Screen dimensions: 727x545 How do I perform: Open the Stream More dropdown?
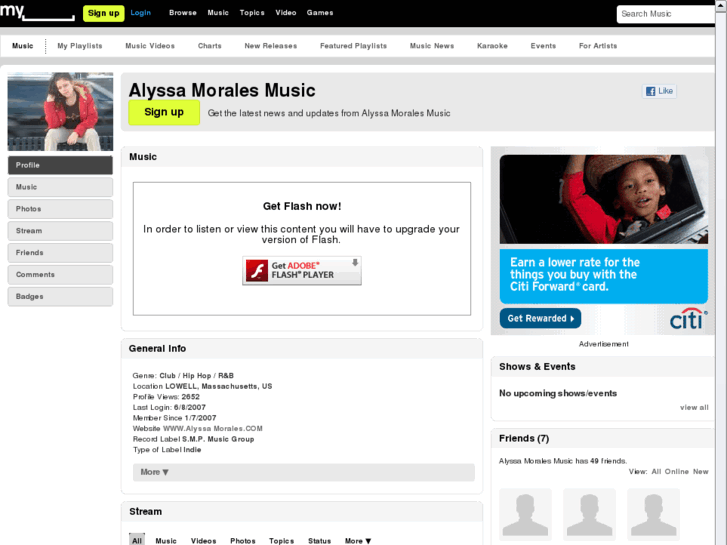358,541
